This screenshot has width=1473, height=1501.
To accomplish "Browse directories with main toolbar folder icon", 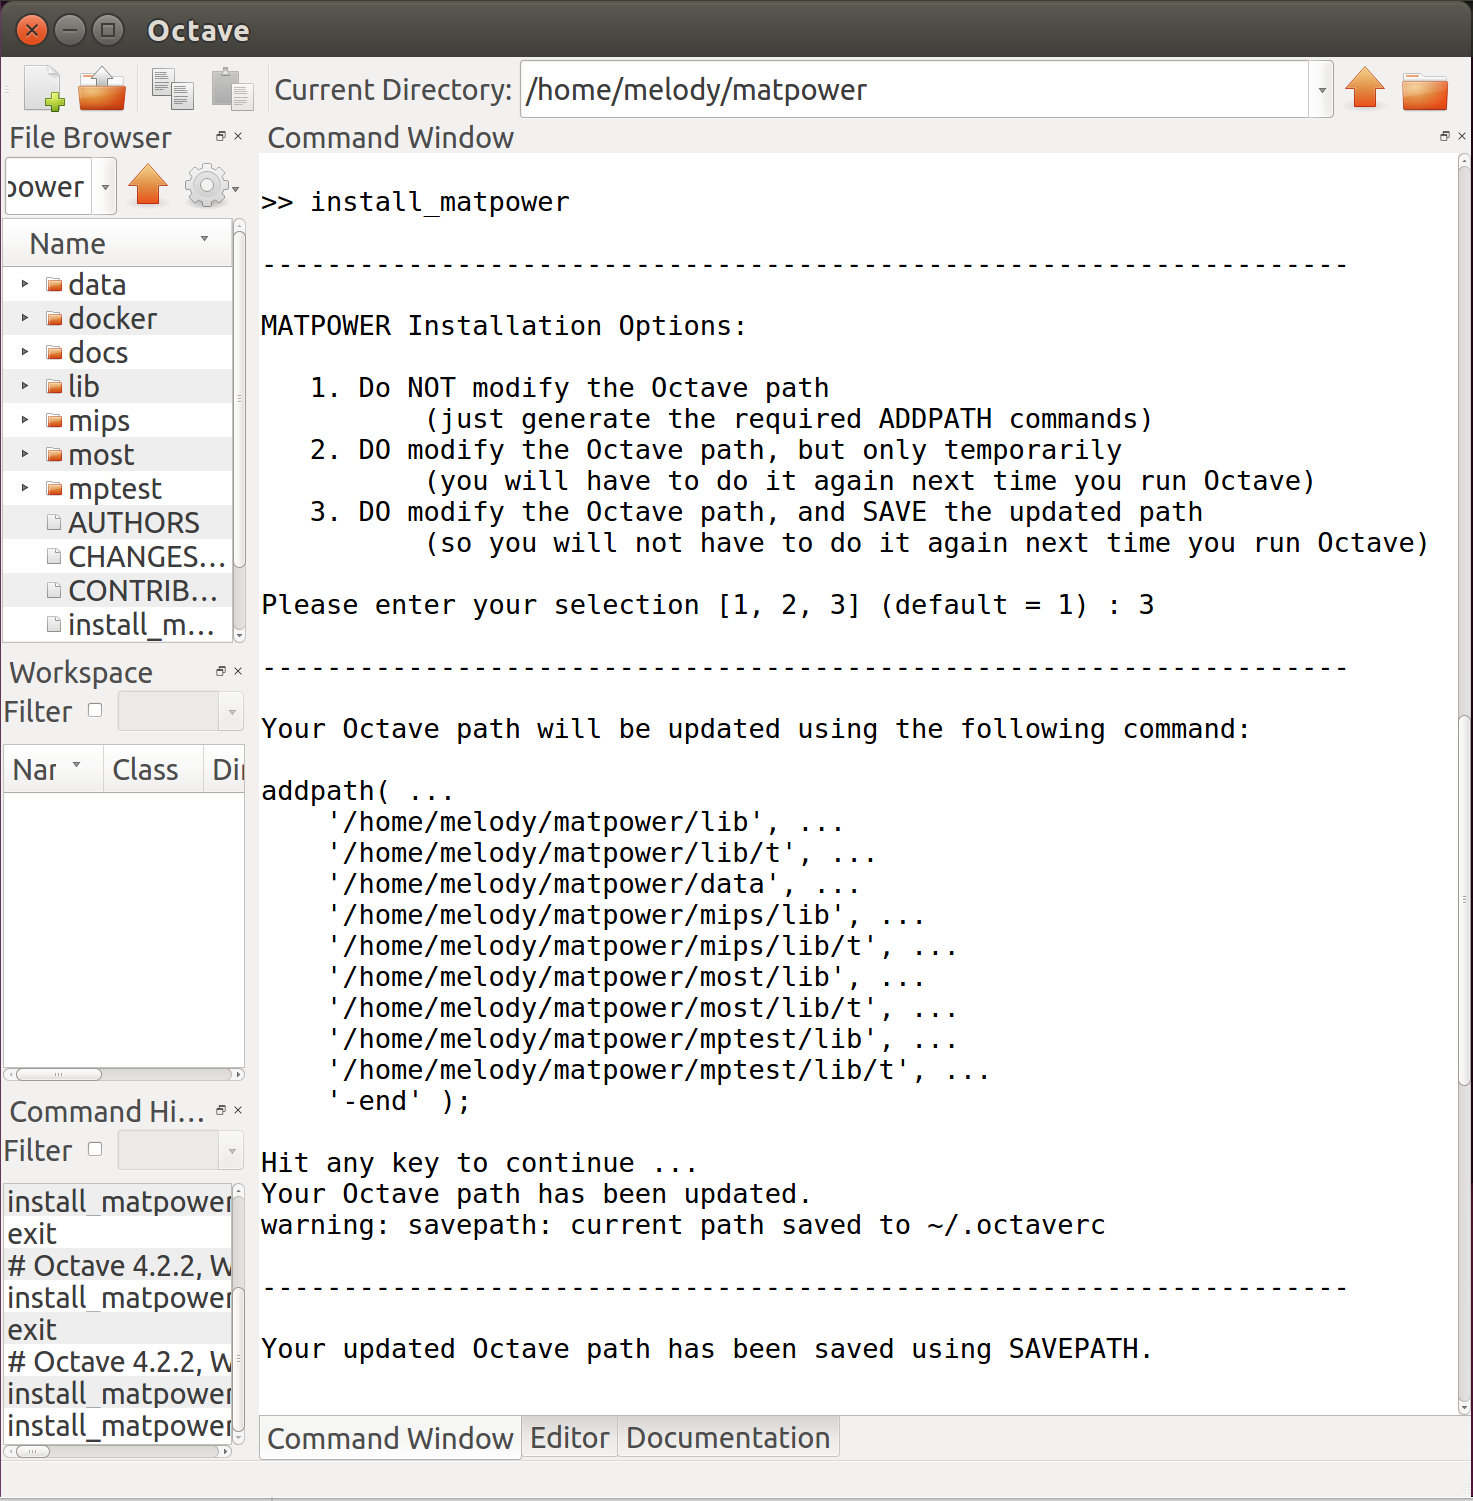I will [x=1425, y=90].
